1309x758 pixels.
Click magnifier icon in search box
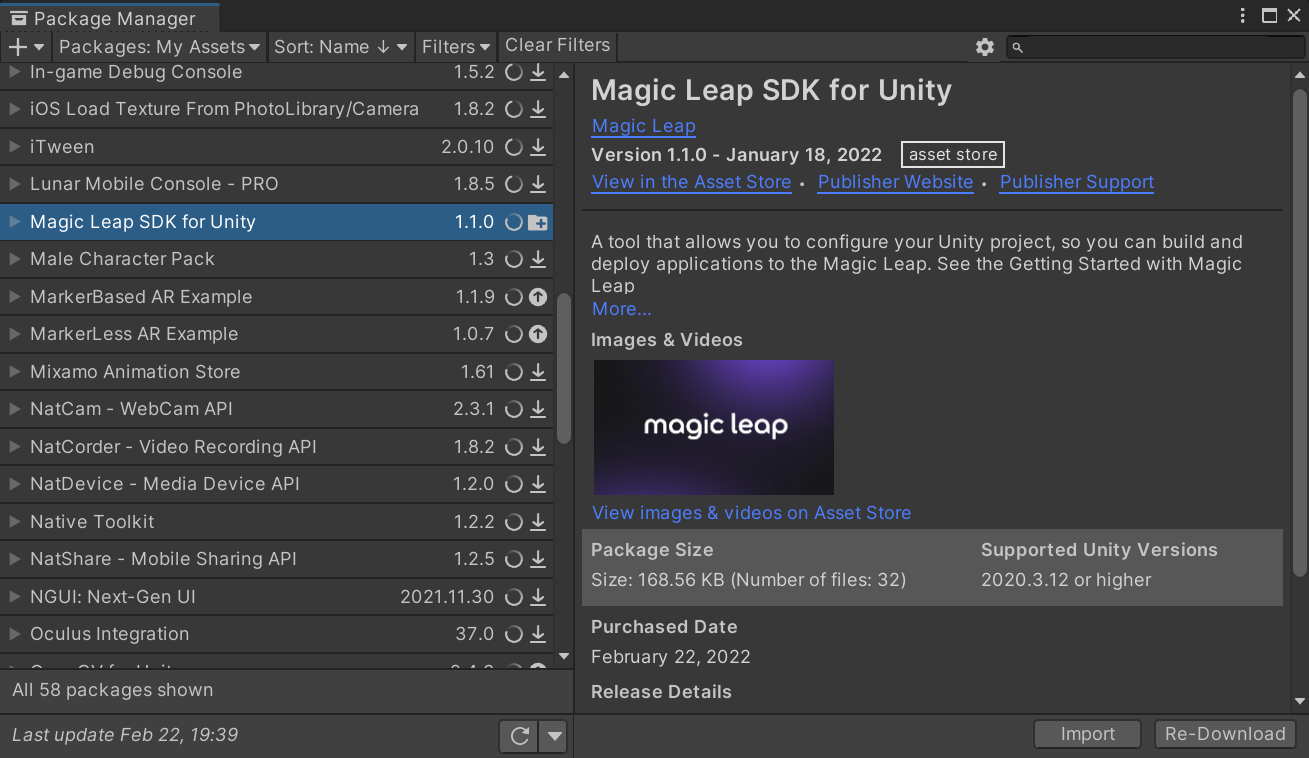pos(1018,47)
